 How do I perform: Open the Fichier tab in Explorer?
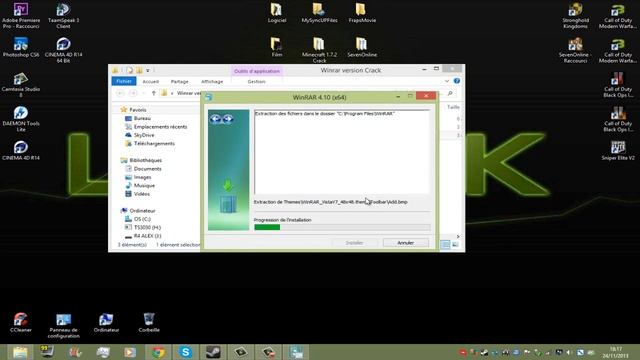(124, 81)
